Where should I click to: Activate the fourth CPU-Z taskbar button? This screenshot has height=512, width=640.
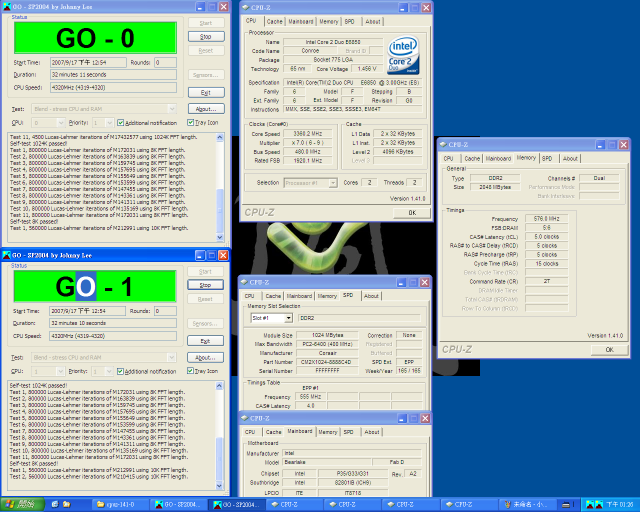pyautogui.click(x=469, y=505)
